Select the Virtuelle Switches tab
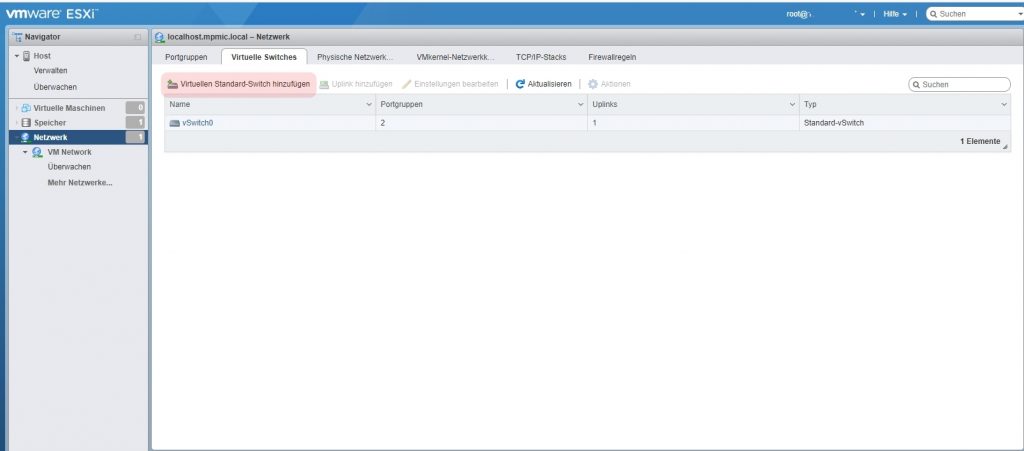 click(264, 57)
